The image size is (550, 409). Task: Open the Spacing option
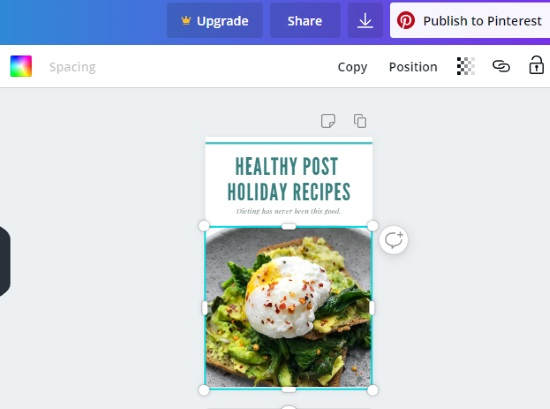(72, 67)
